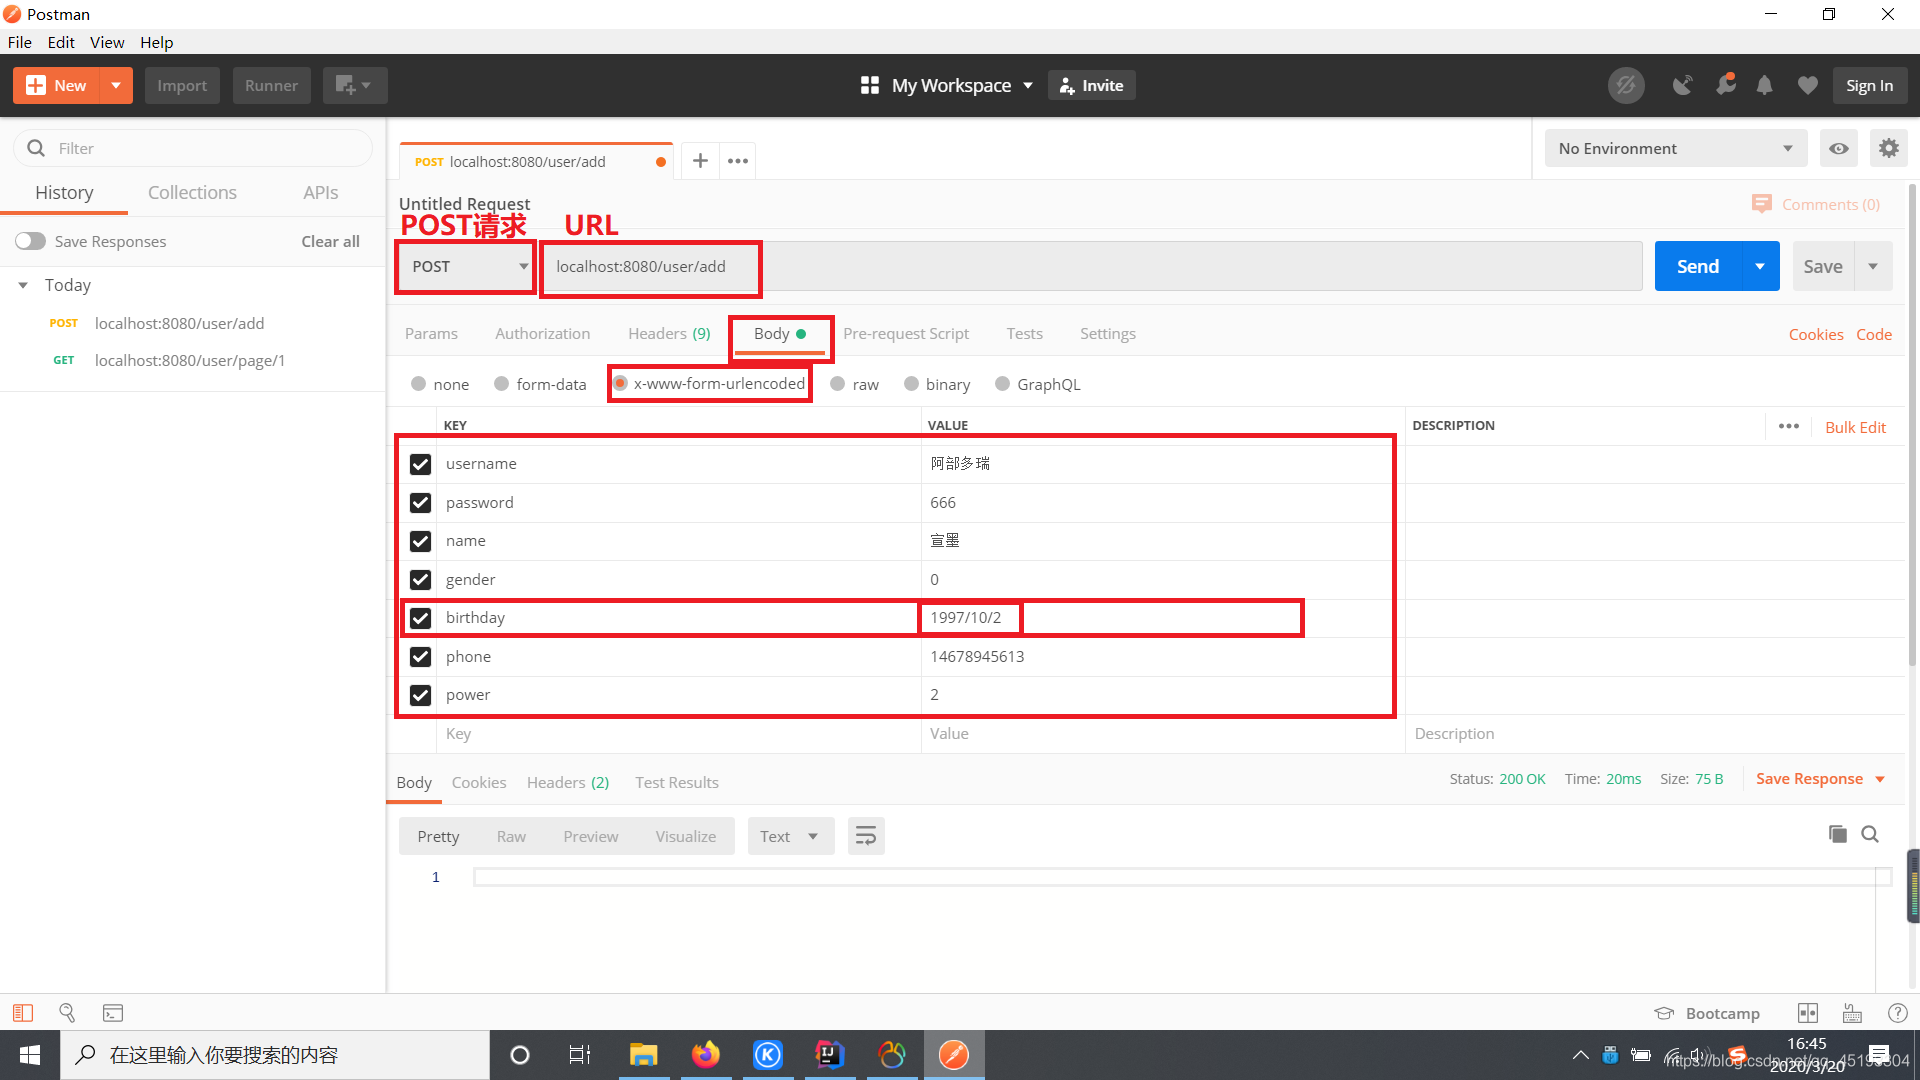This screenshot has height=1080, width=1920.
Task: Select GET localhost:8080/user/page/1 history entry
Action: click(x=190, y=360)
